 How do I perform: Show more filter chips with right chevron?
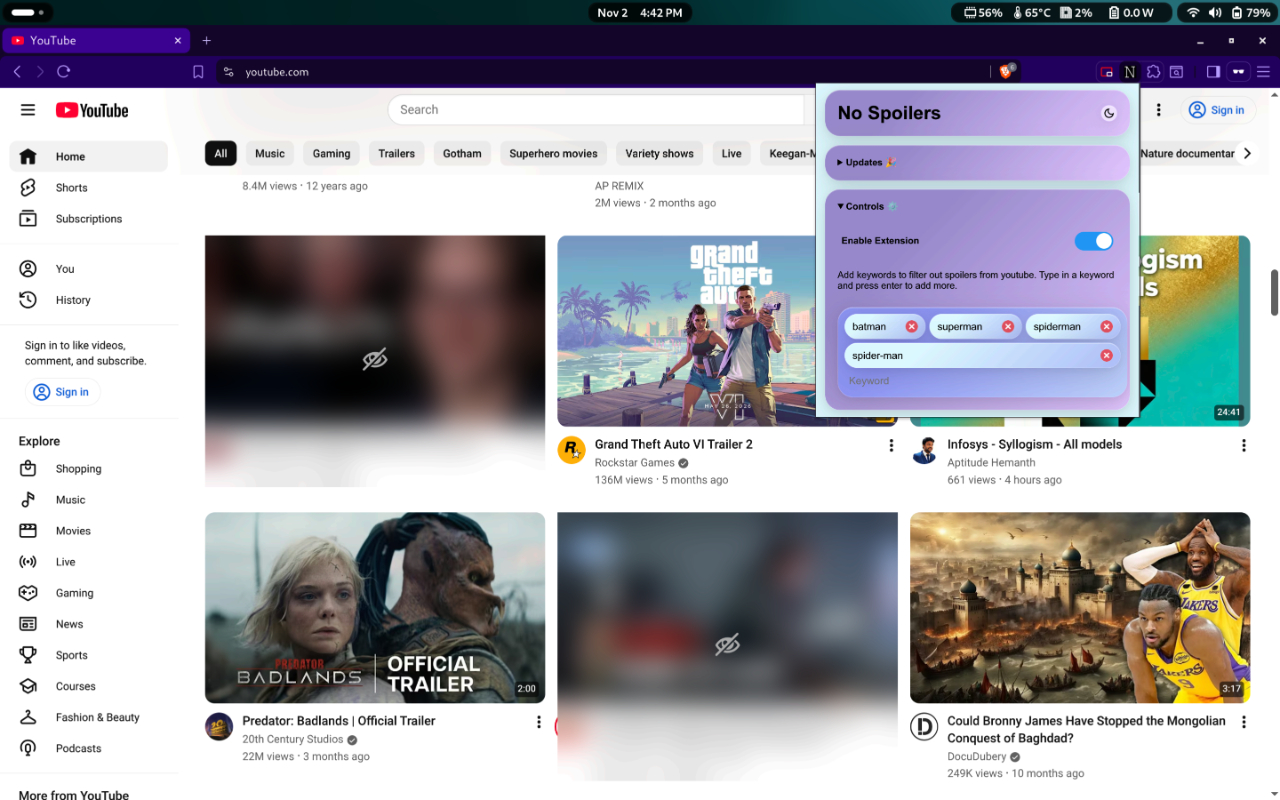click(1246, 154)
